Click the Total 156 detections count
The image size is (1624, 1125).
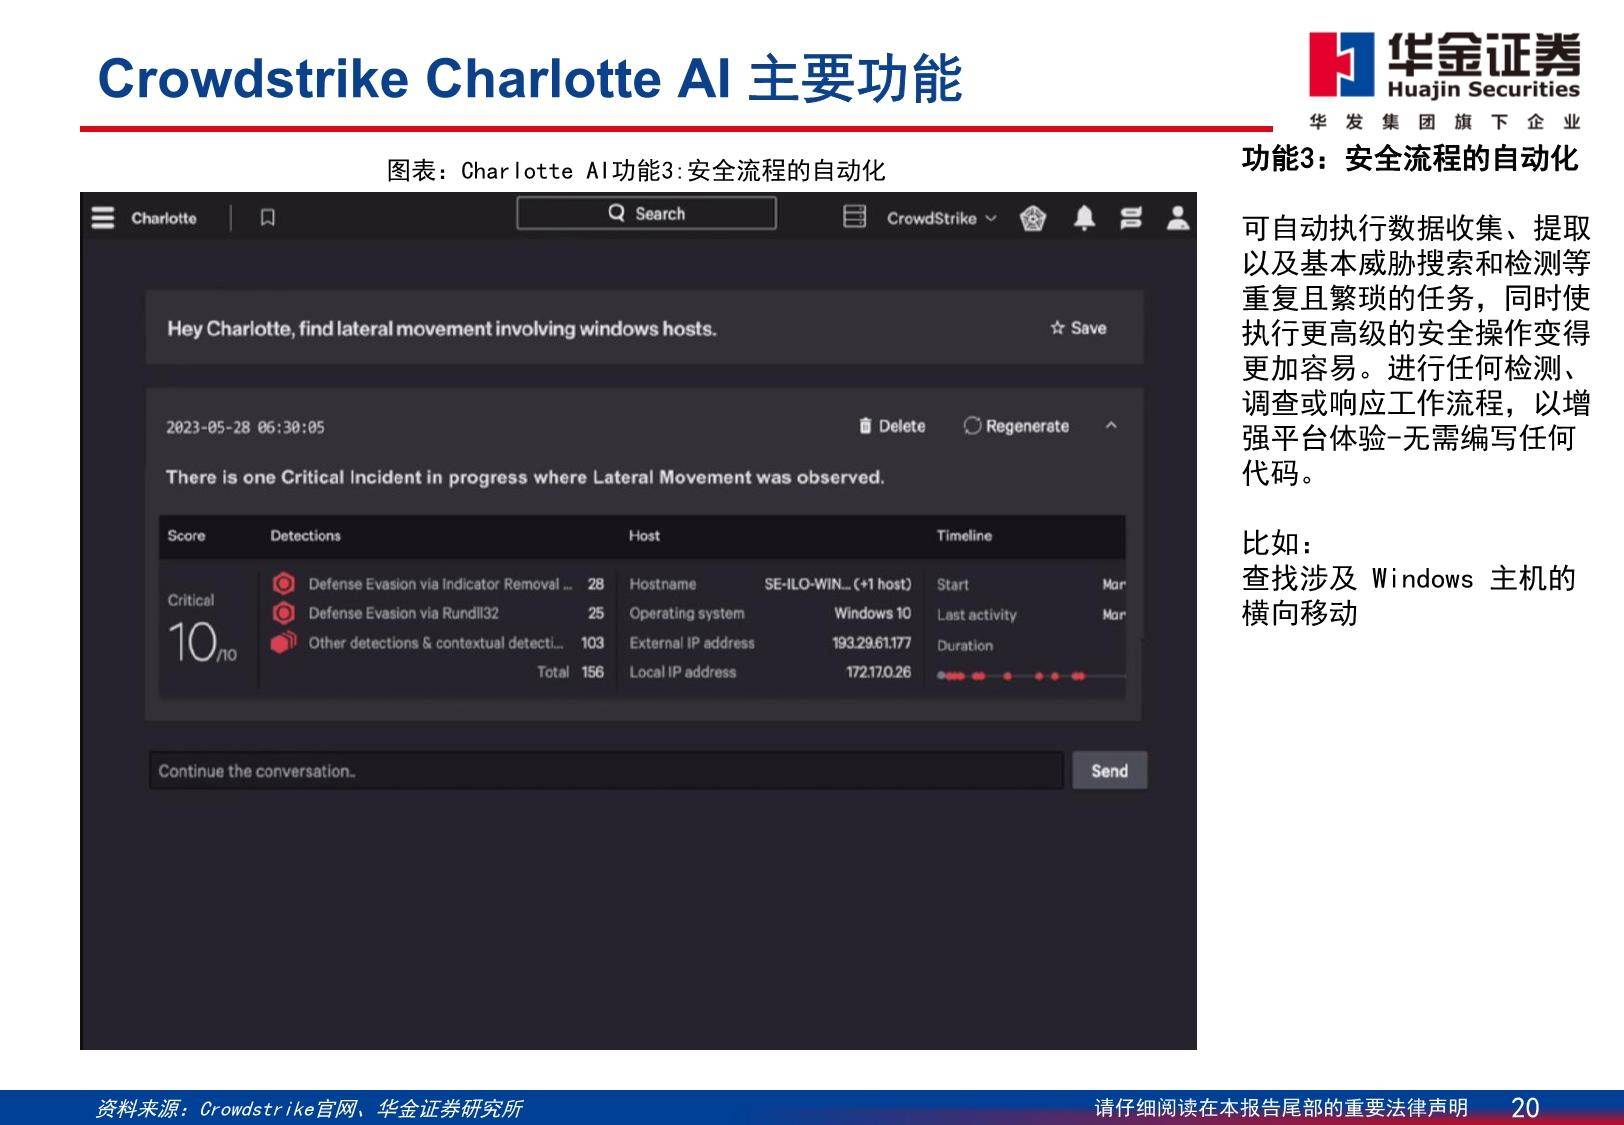570,672
